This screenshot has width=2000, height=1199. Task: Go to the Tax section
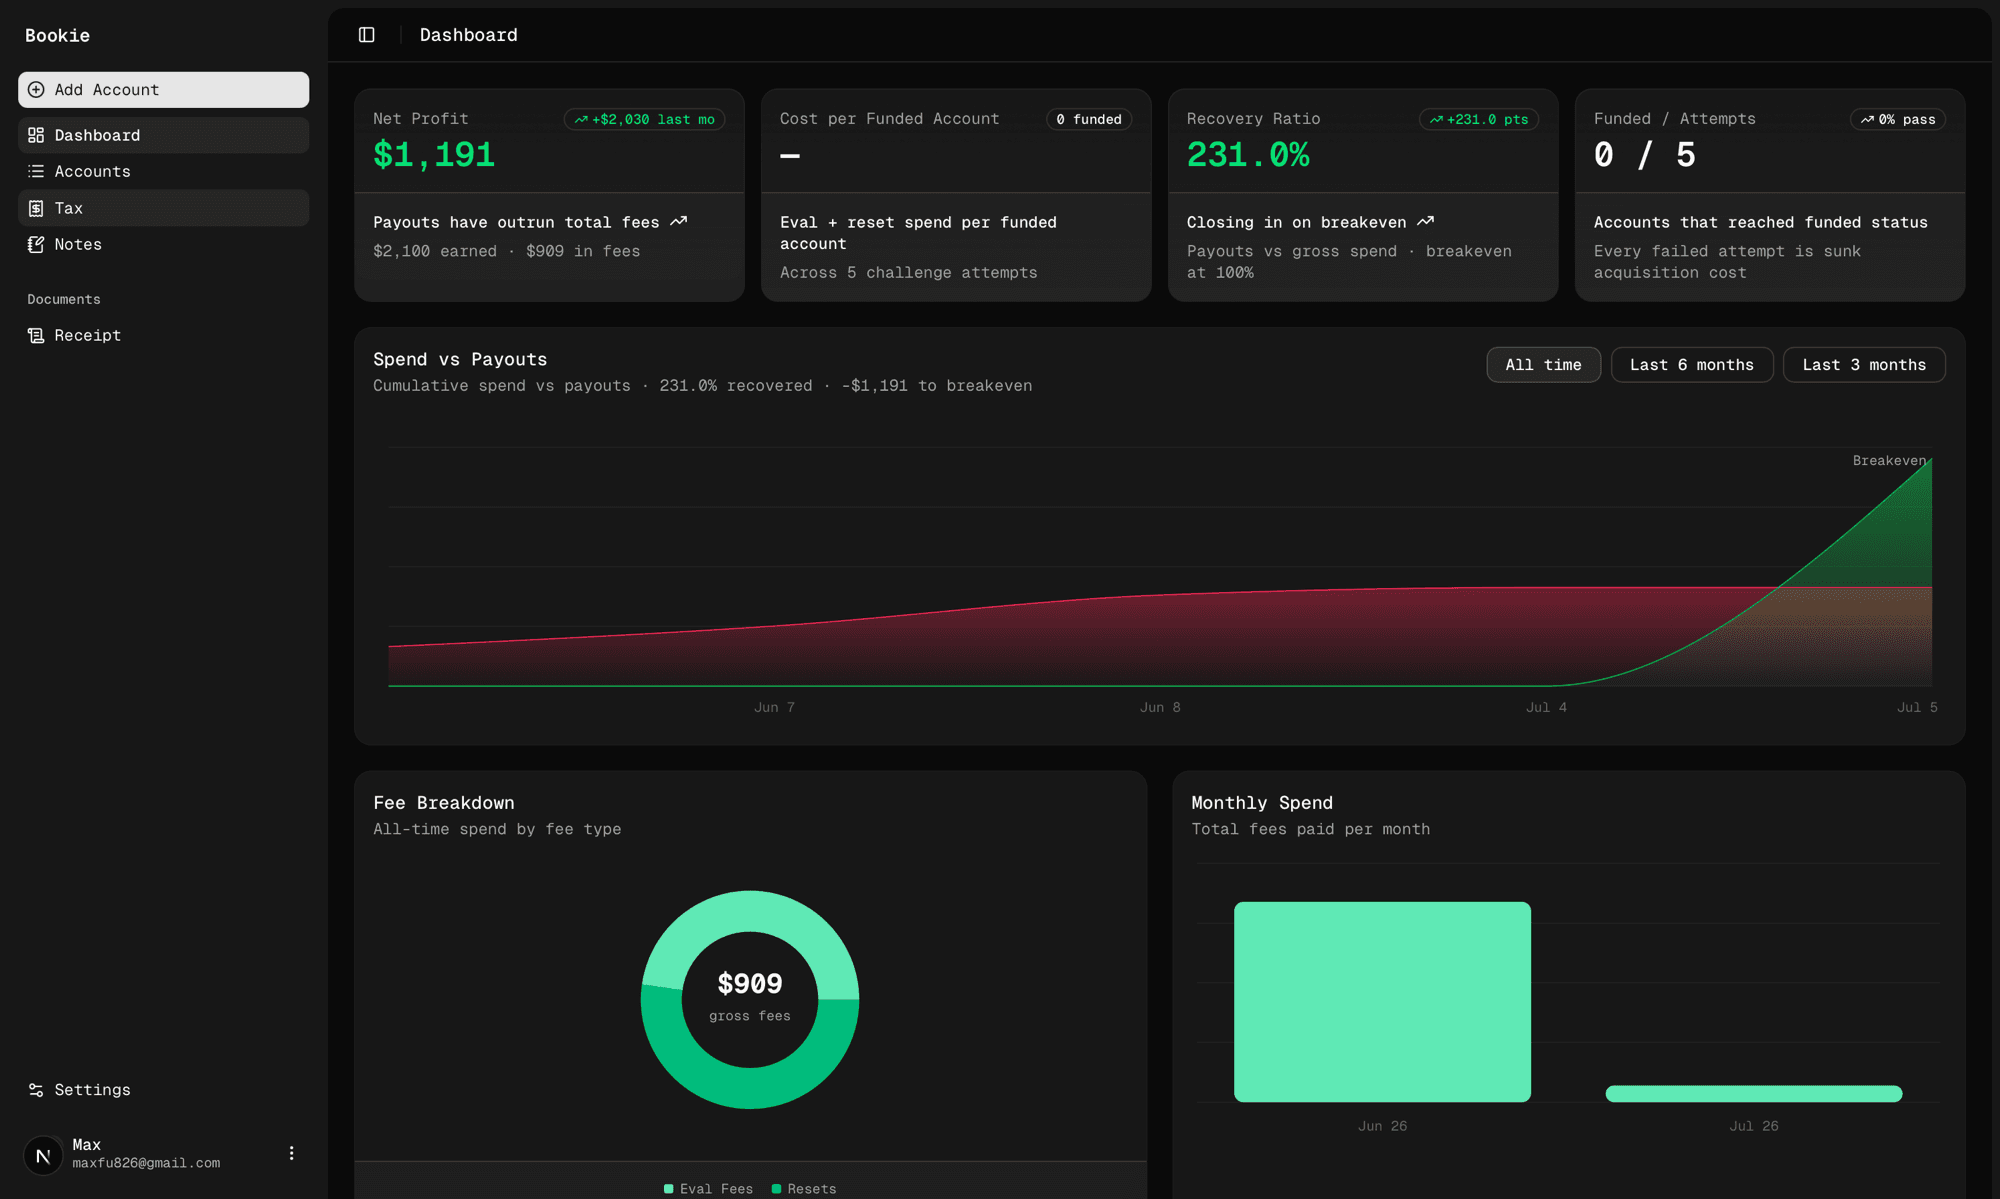tap(163, 208)
